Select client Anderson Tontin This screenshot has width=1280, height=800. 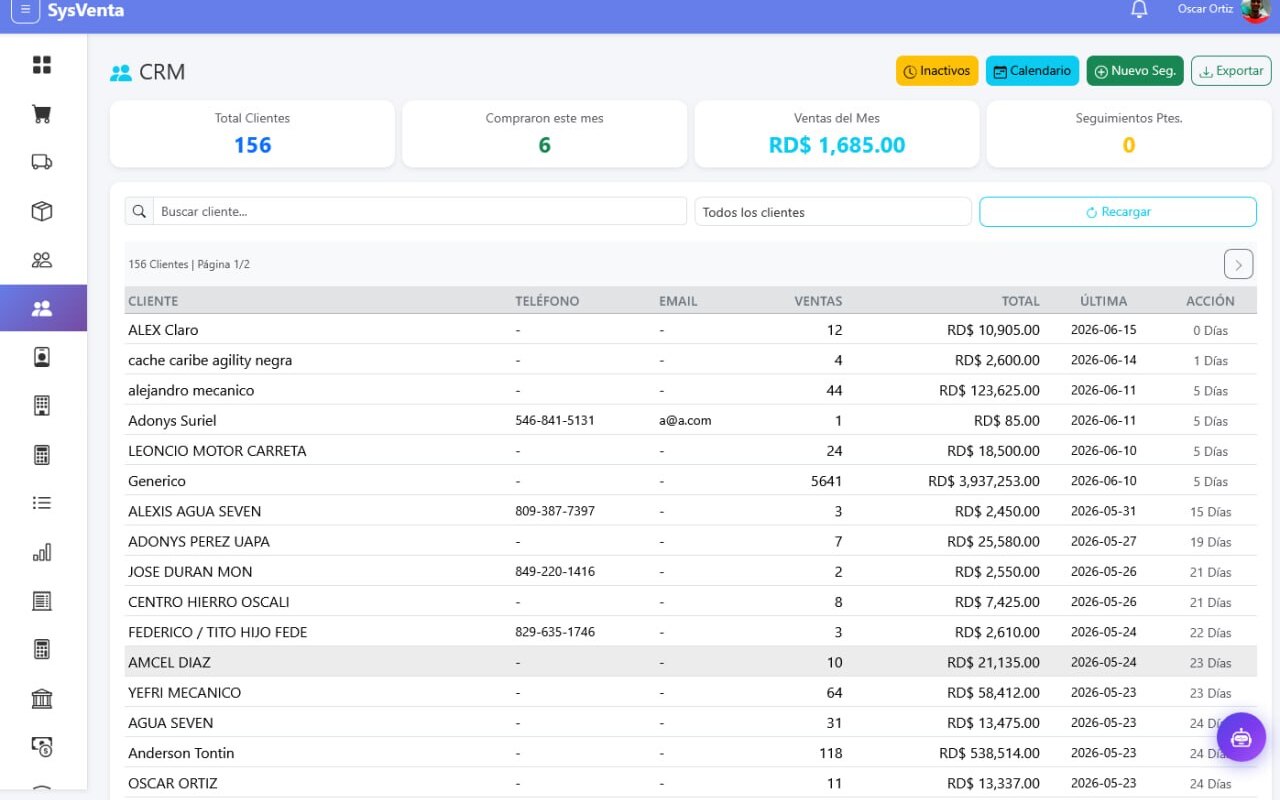181,753
